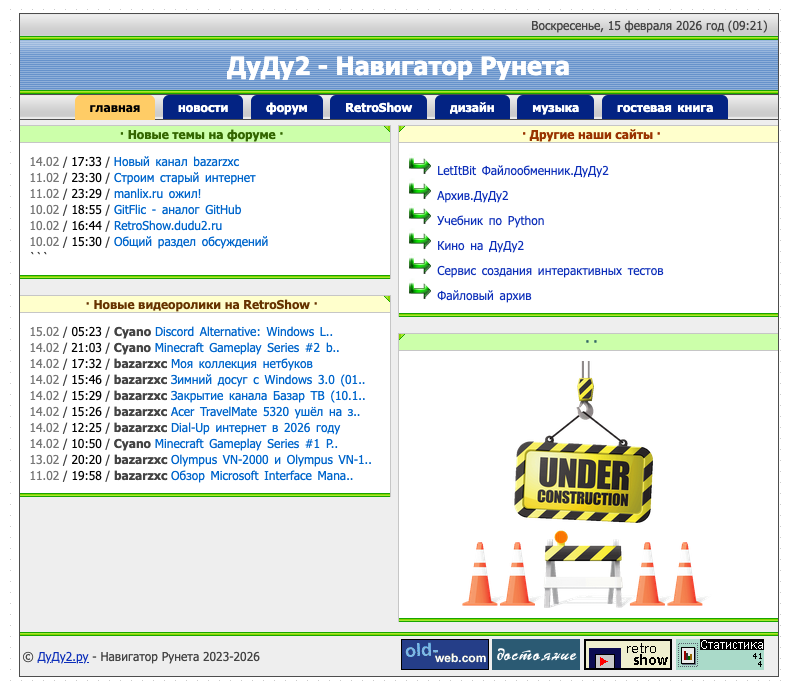This screenshot has width=786, height=687.
Task: Click green arrow next to Файловый архив
Action: click(420, 294)
